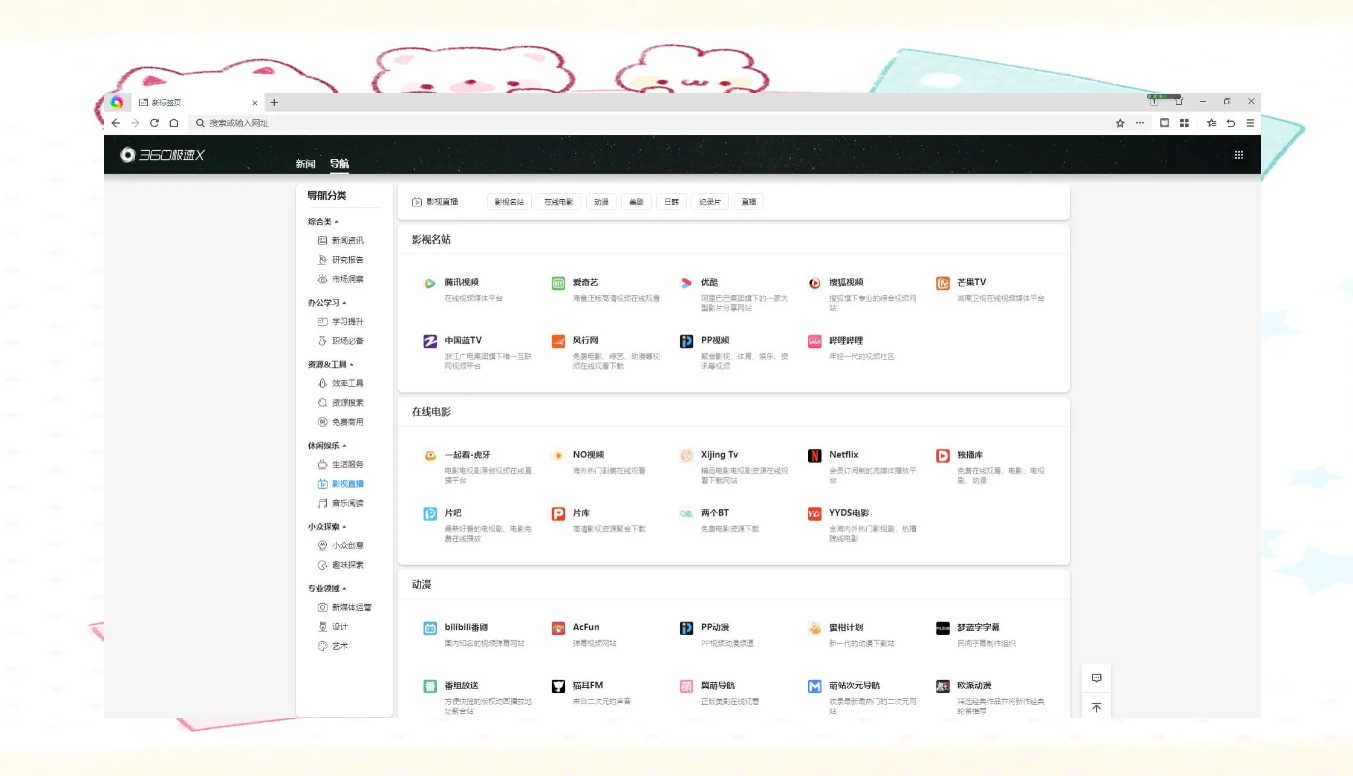This screenshot has width=1353, height=776.
Task: Click the browser back arrow
Action: click(116, 123)
